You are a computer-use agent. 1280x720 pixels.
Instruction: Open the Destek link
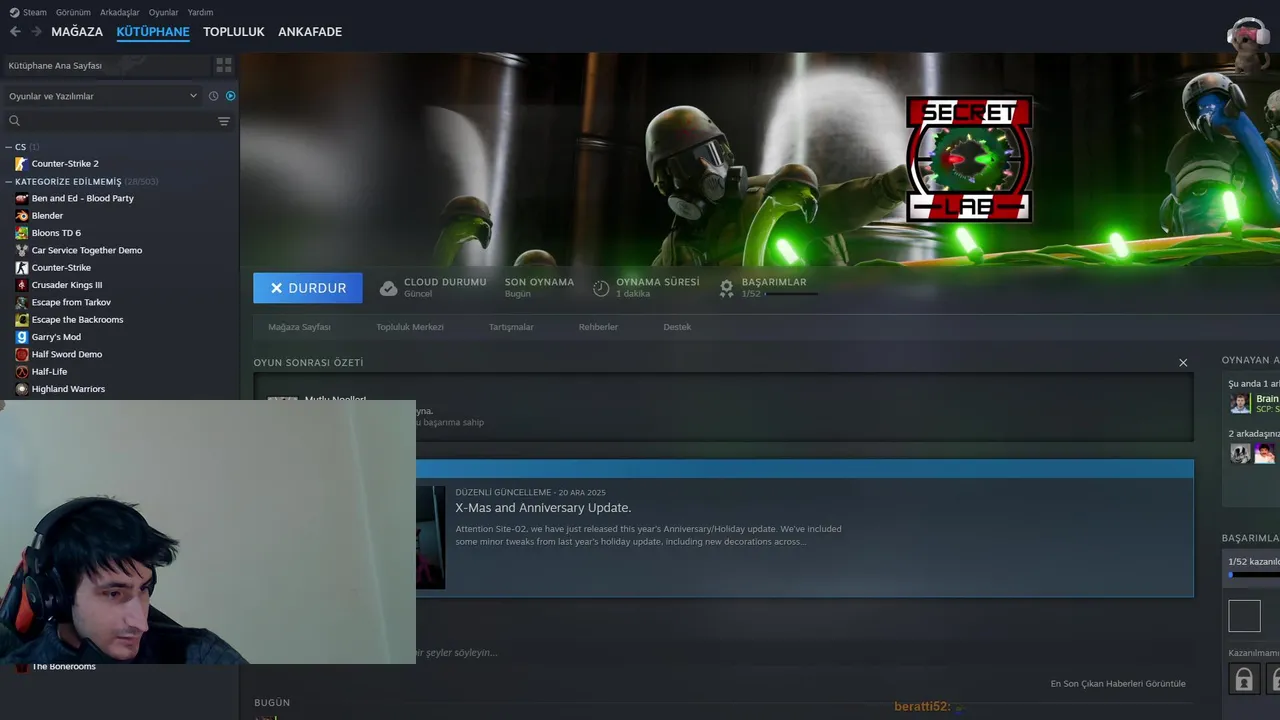[x=677, y=327]
